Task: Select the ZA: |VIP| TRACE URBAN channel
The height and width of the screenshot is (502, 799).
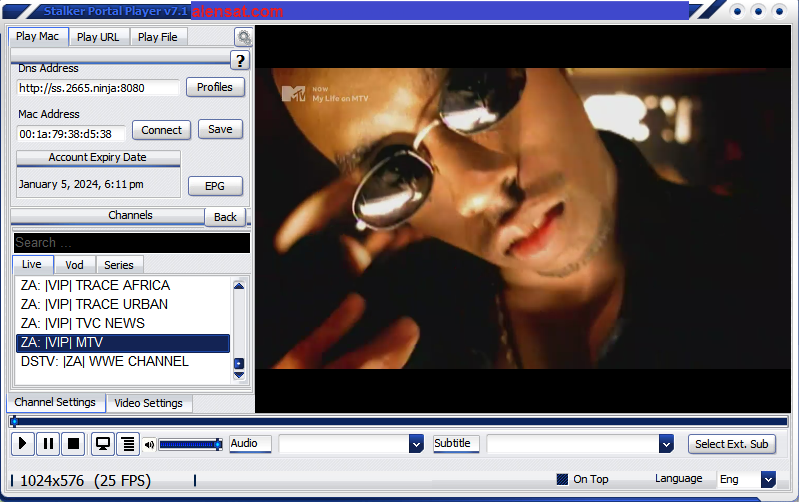Action: point(95,304)
